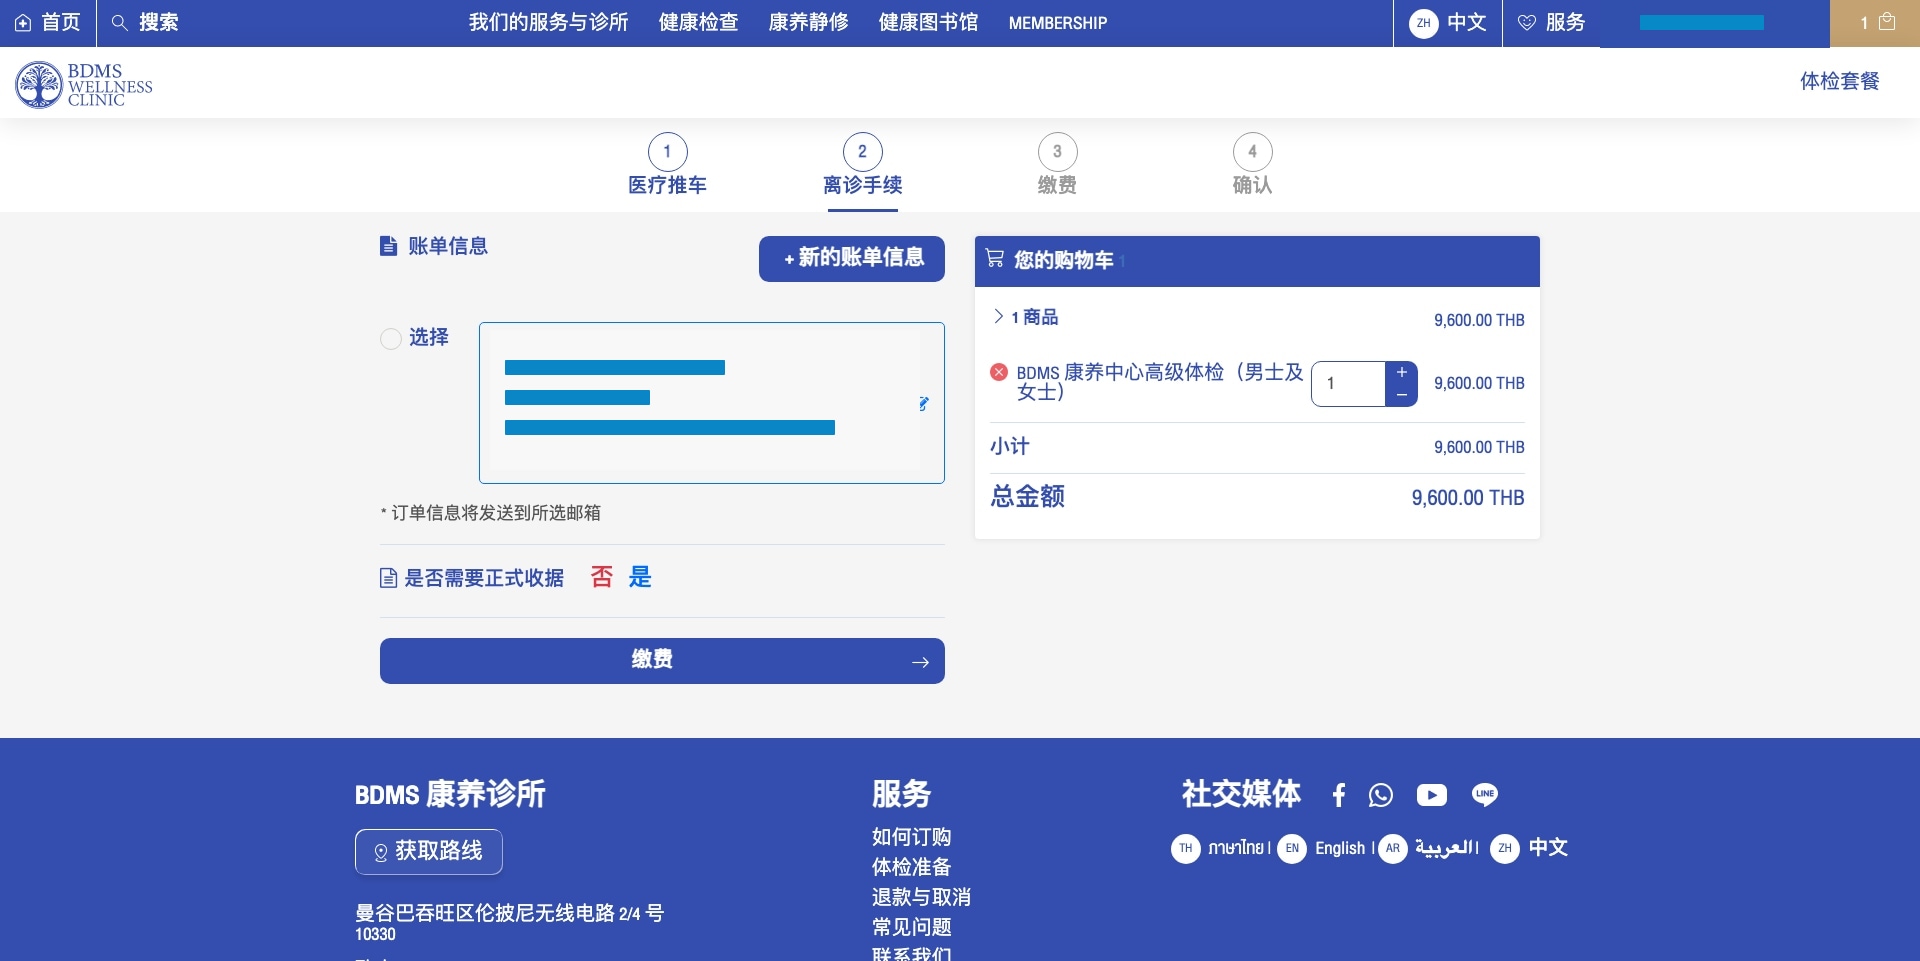Click 新的账单信息 button
This screenshot has width=1920, height=961.
tap(852, 259)
